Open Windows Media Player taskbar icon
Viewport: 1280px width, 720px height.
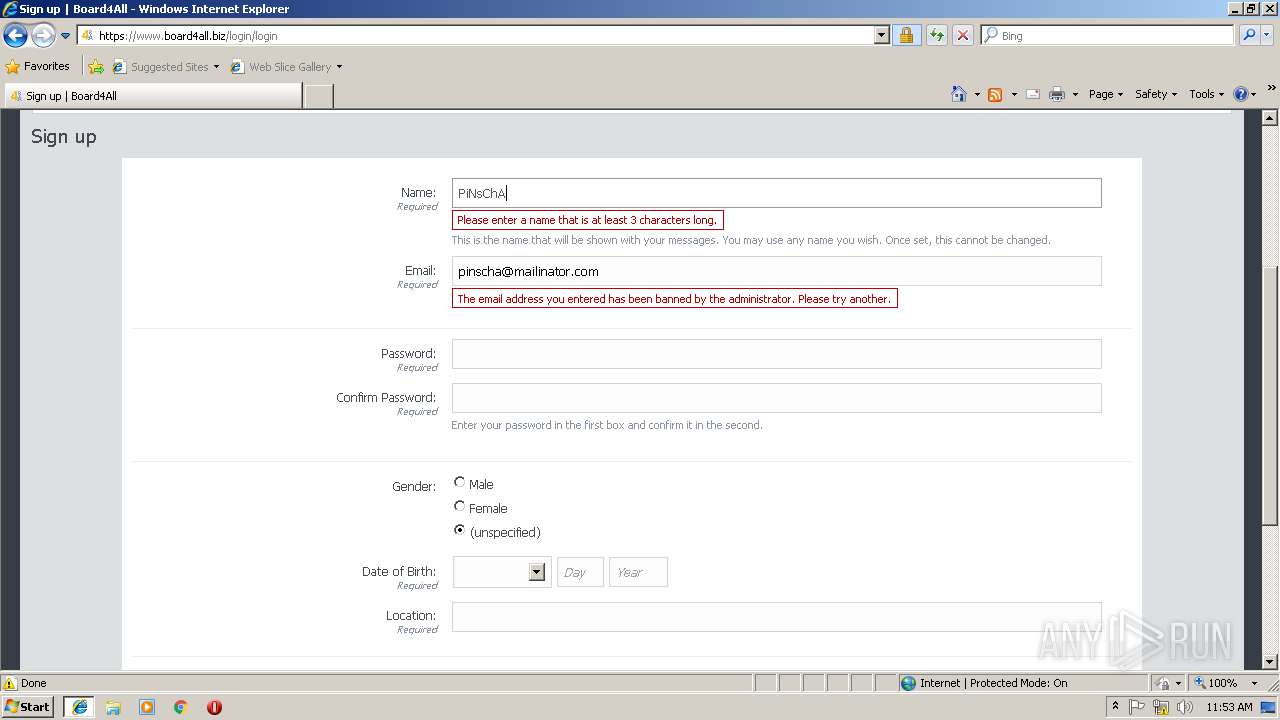click(x=147, y=707)
